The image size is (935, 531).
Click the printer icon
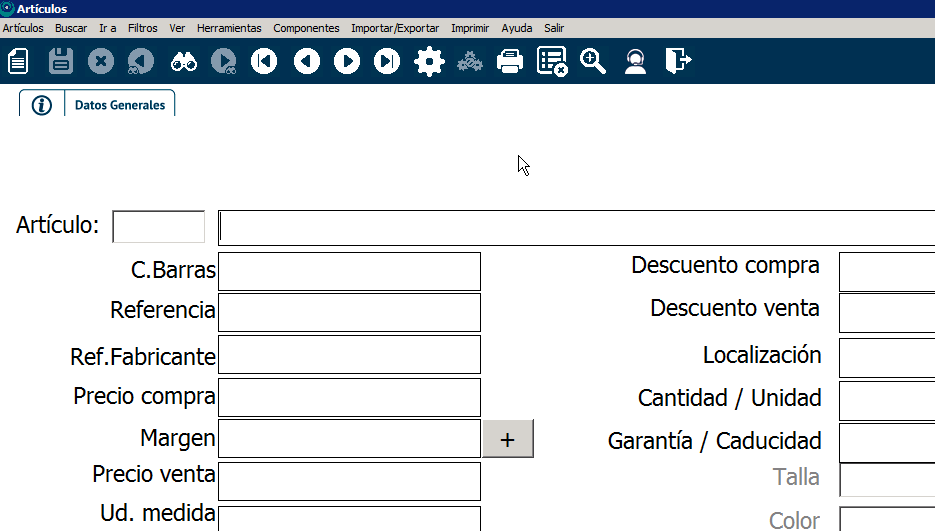click(510, 62)
